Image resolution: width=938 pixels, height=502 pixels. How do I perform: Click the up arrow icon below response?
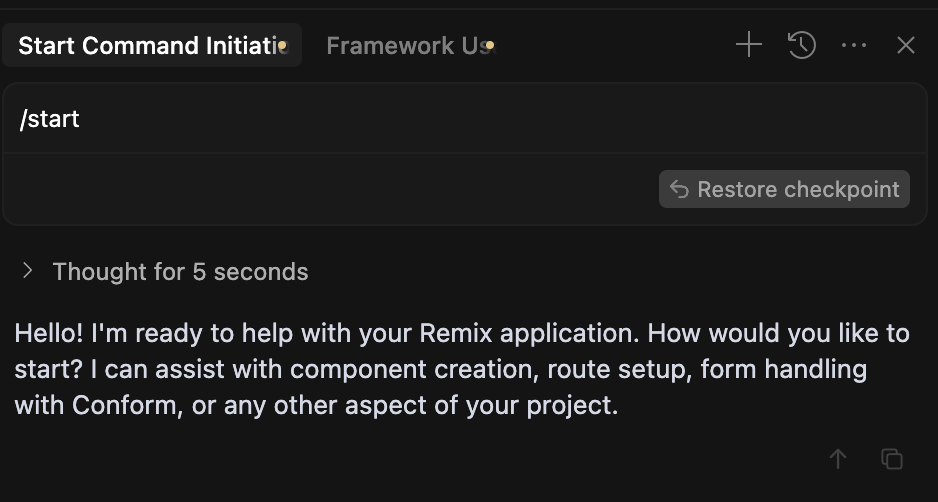point(838,459)
